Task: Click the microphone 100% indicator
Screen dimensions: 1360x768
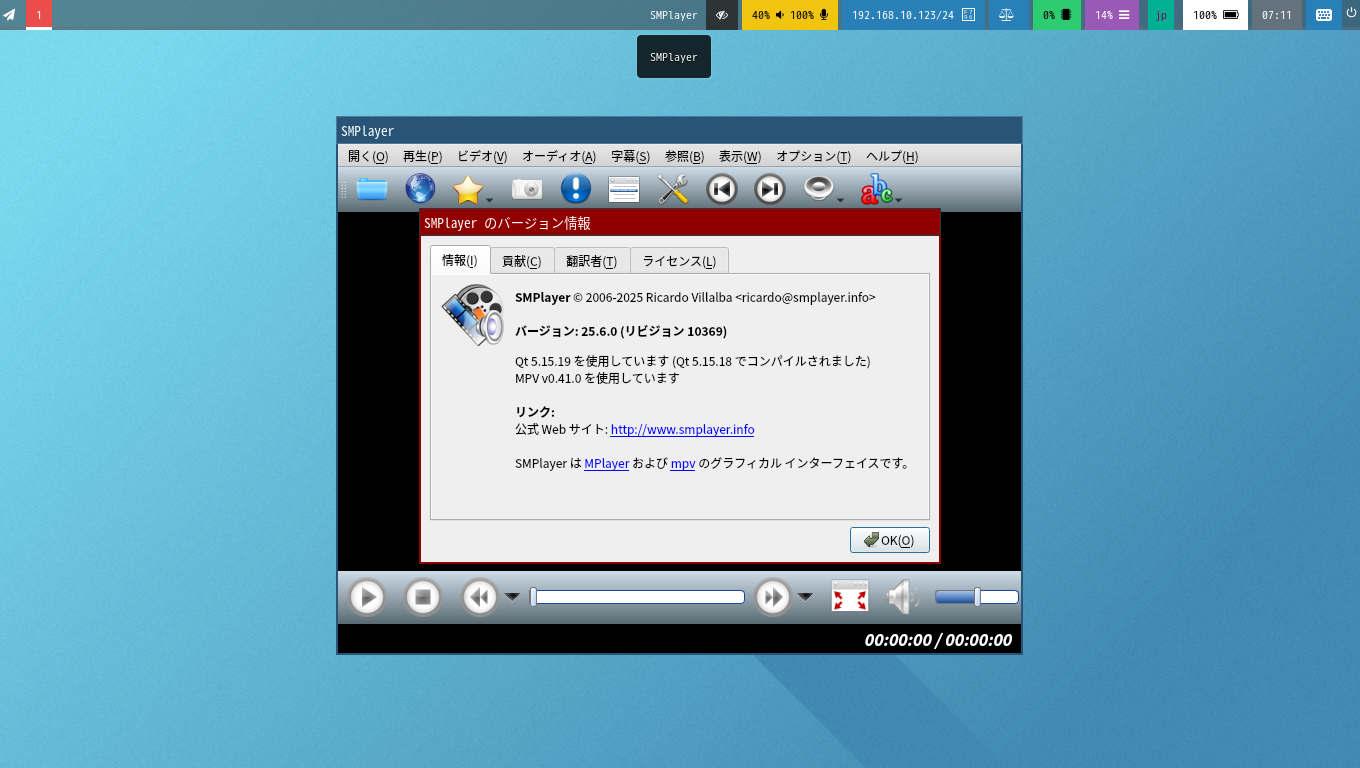Action: (810, 15)
